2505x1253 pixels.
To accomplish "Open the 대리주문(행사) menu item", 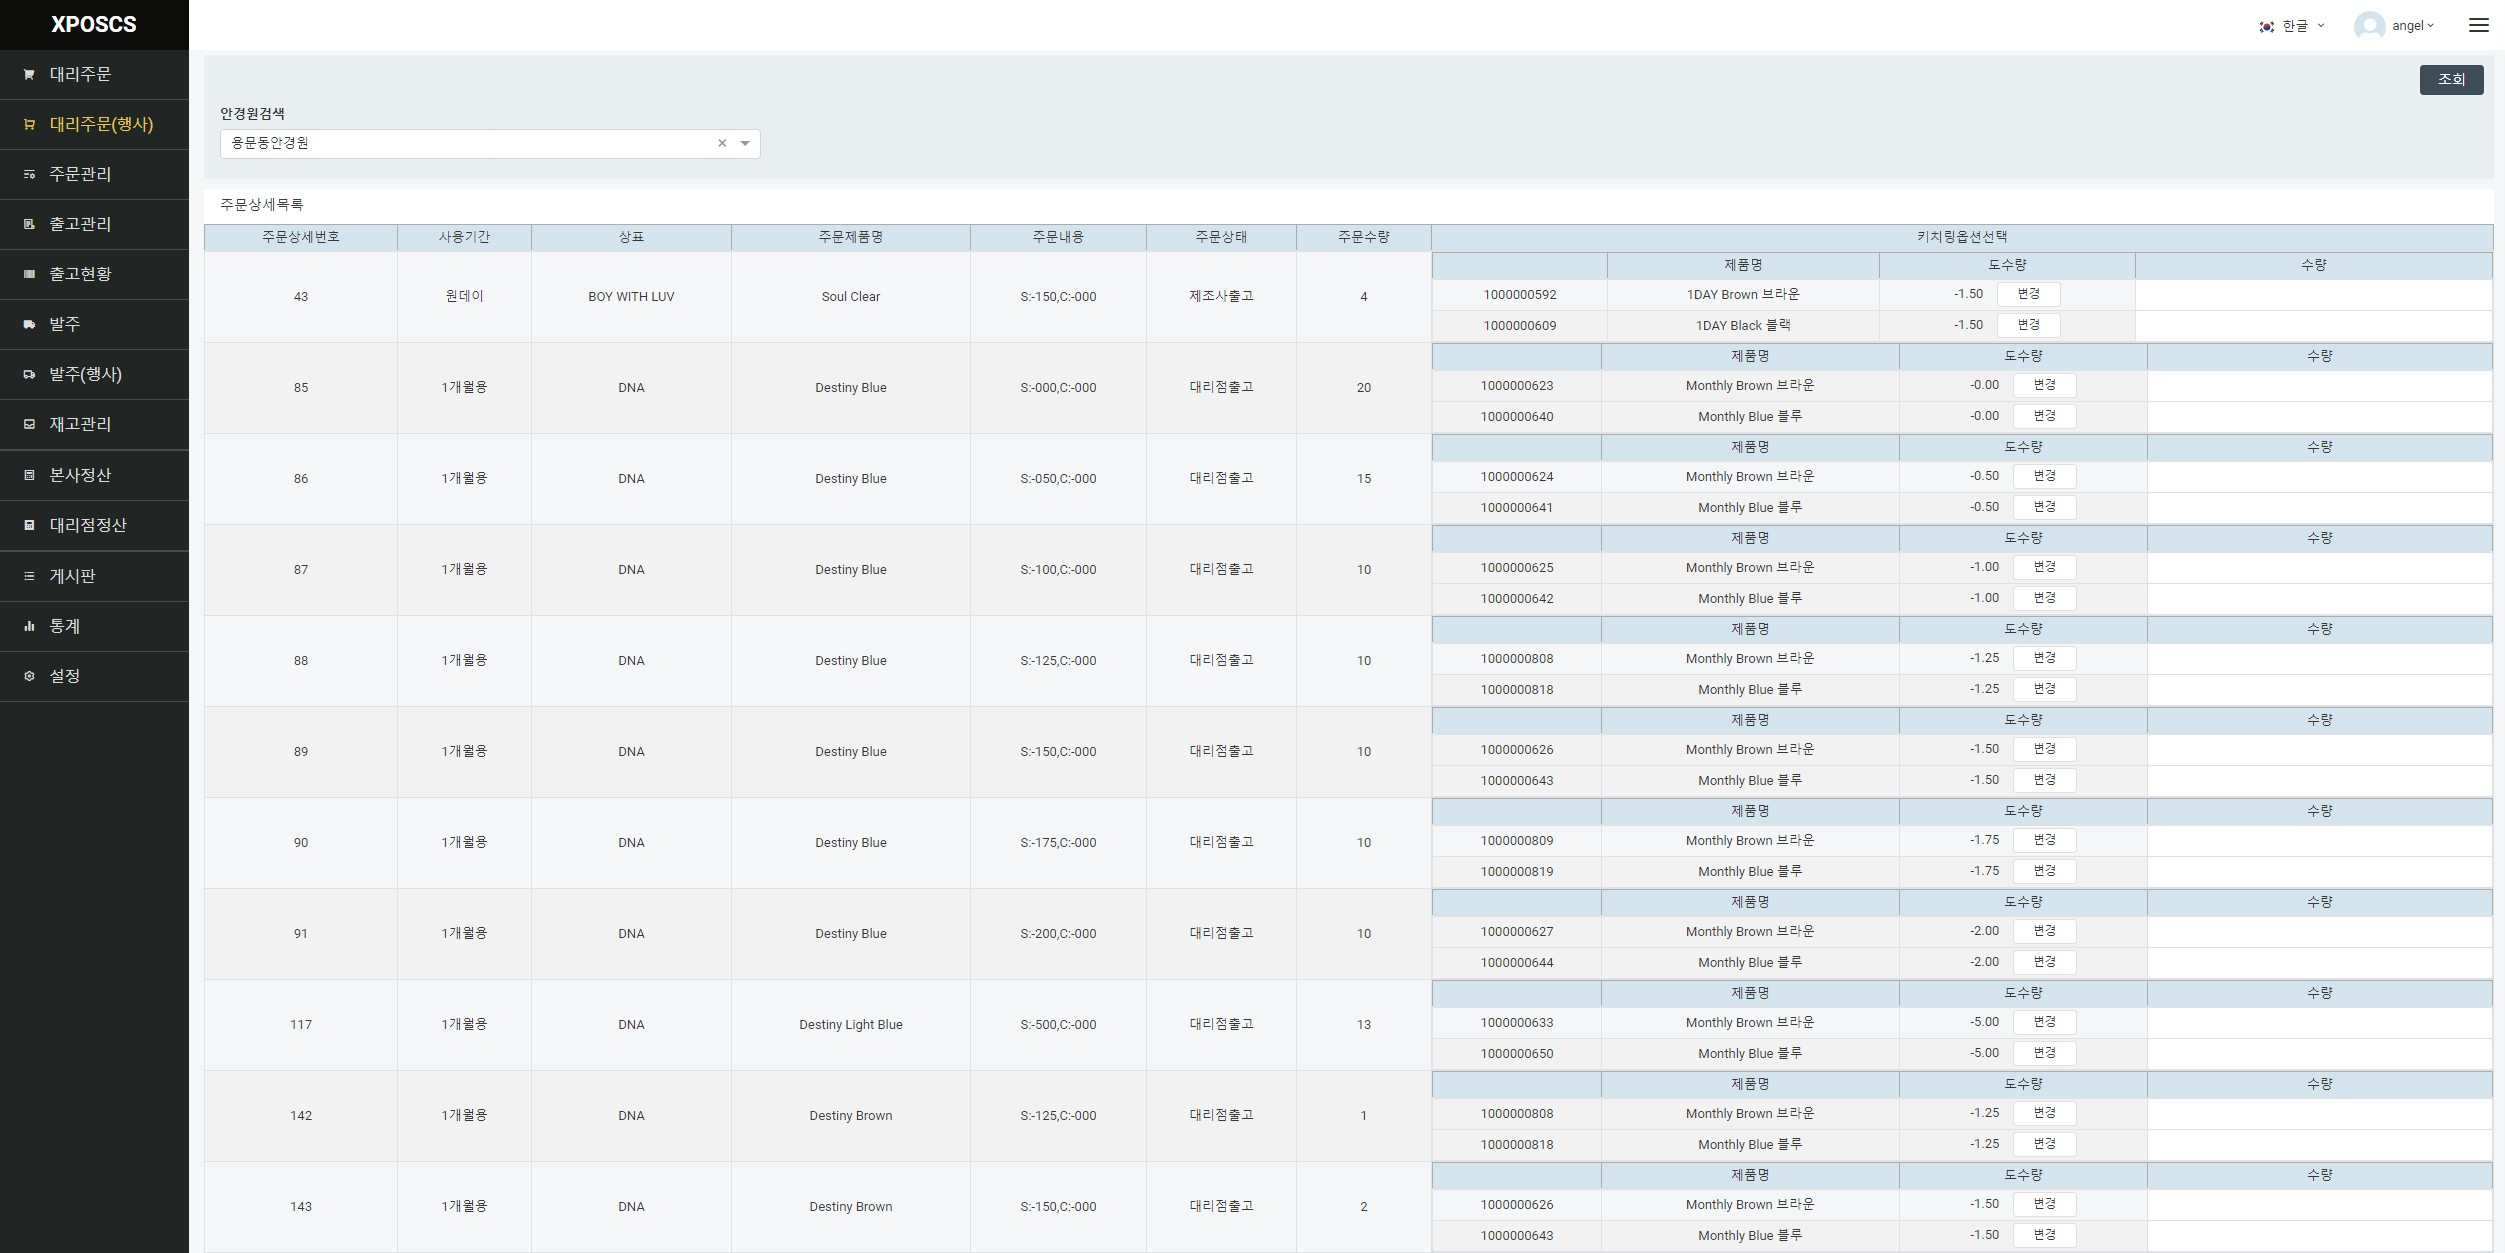I will point(101,125).
